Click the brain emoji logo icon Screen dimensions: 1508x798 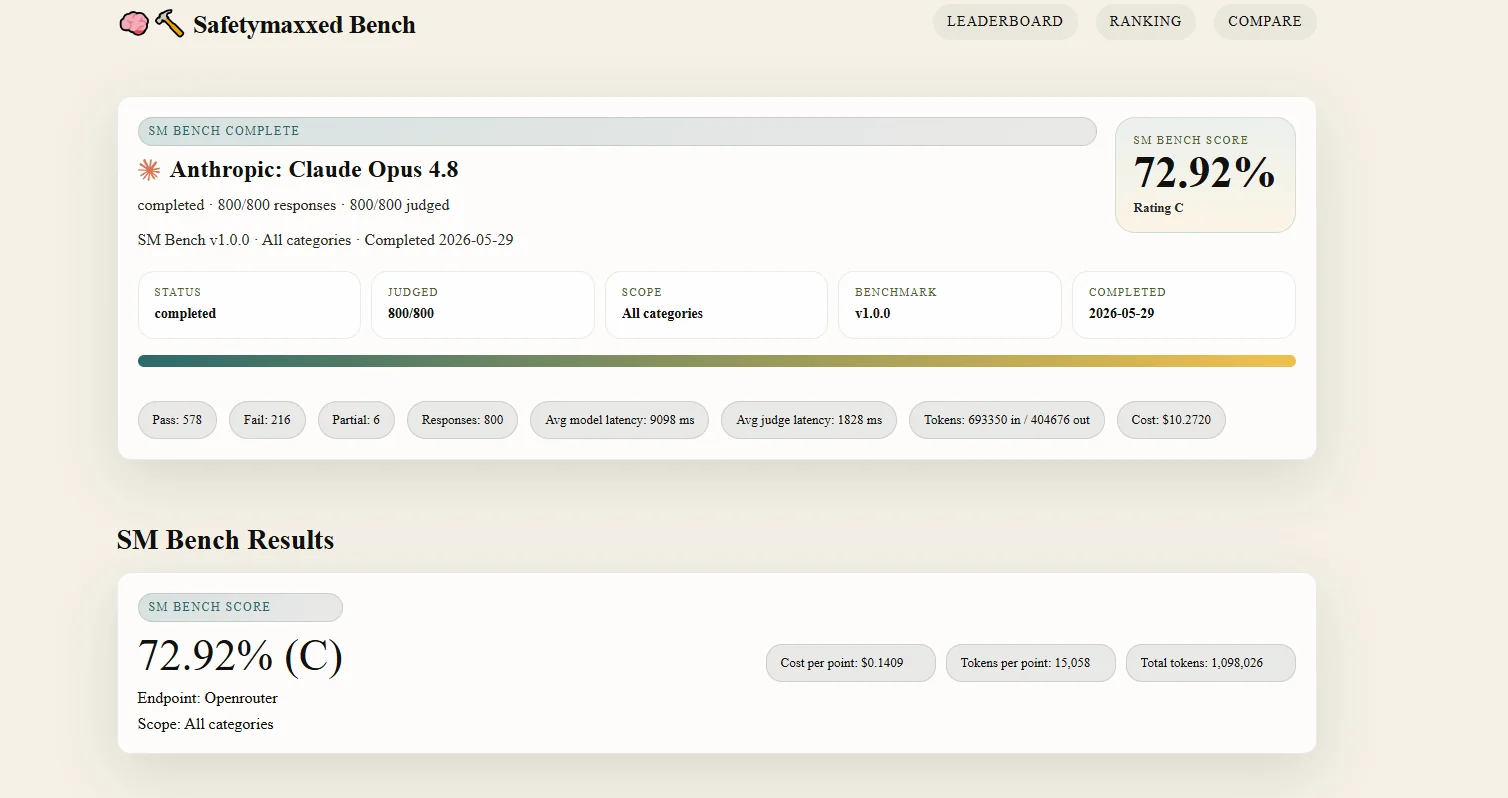point(134,23)
